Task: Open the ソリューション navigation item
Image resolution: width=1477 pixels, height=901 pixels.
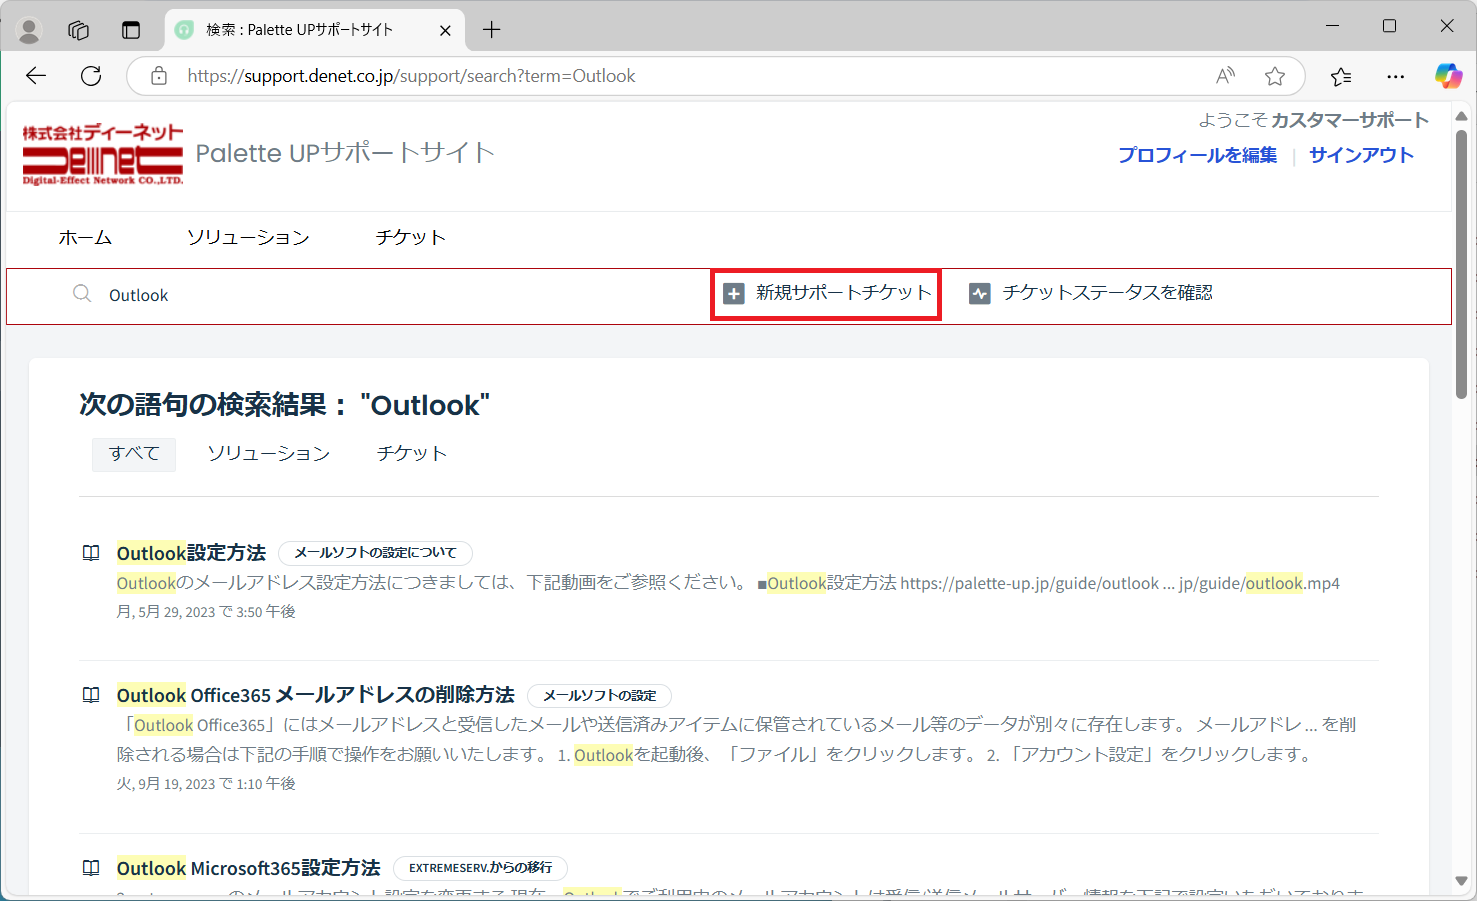Action: point(248,237)
